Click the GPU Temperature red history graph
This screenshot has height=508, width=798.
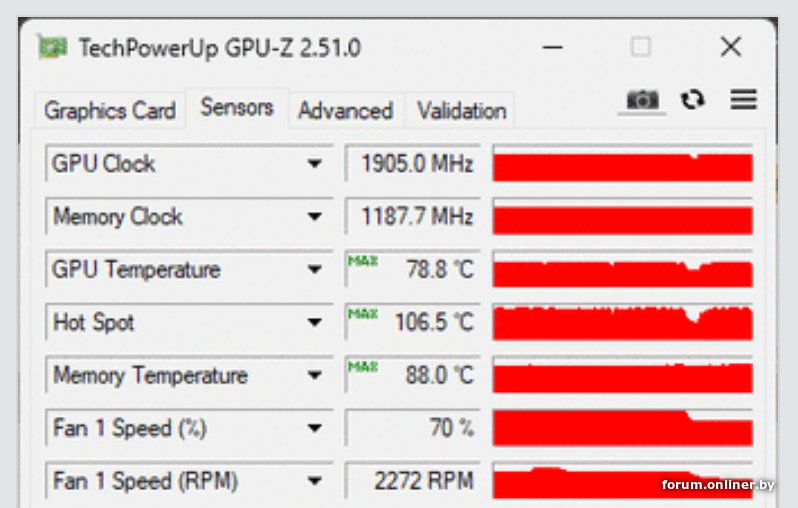click(x=623, y=269)
